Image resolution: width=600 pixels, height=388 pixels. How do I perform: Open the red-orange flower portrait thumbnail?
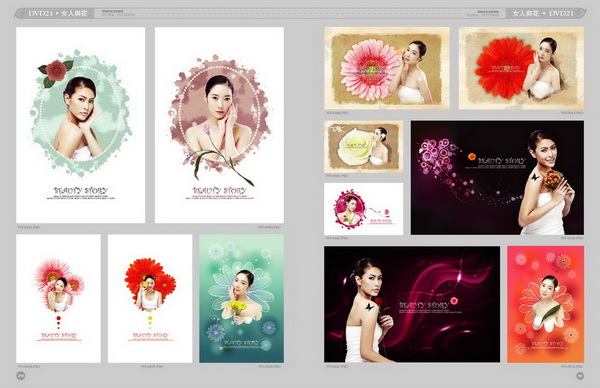546,304
